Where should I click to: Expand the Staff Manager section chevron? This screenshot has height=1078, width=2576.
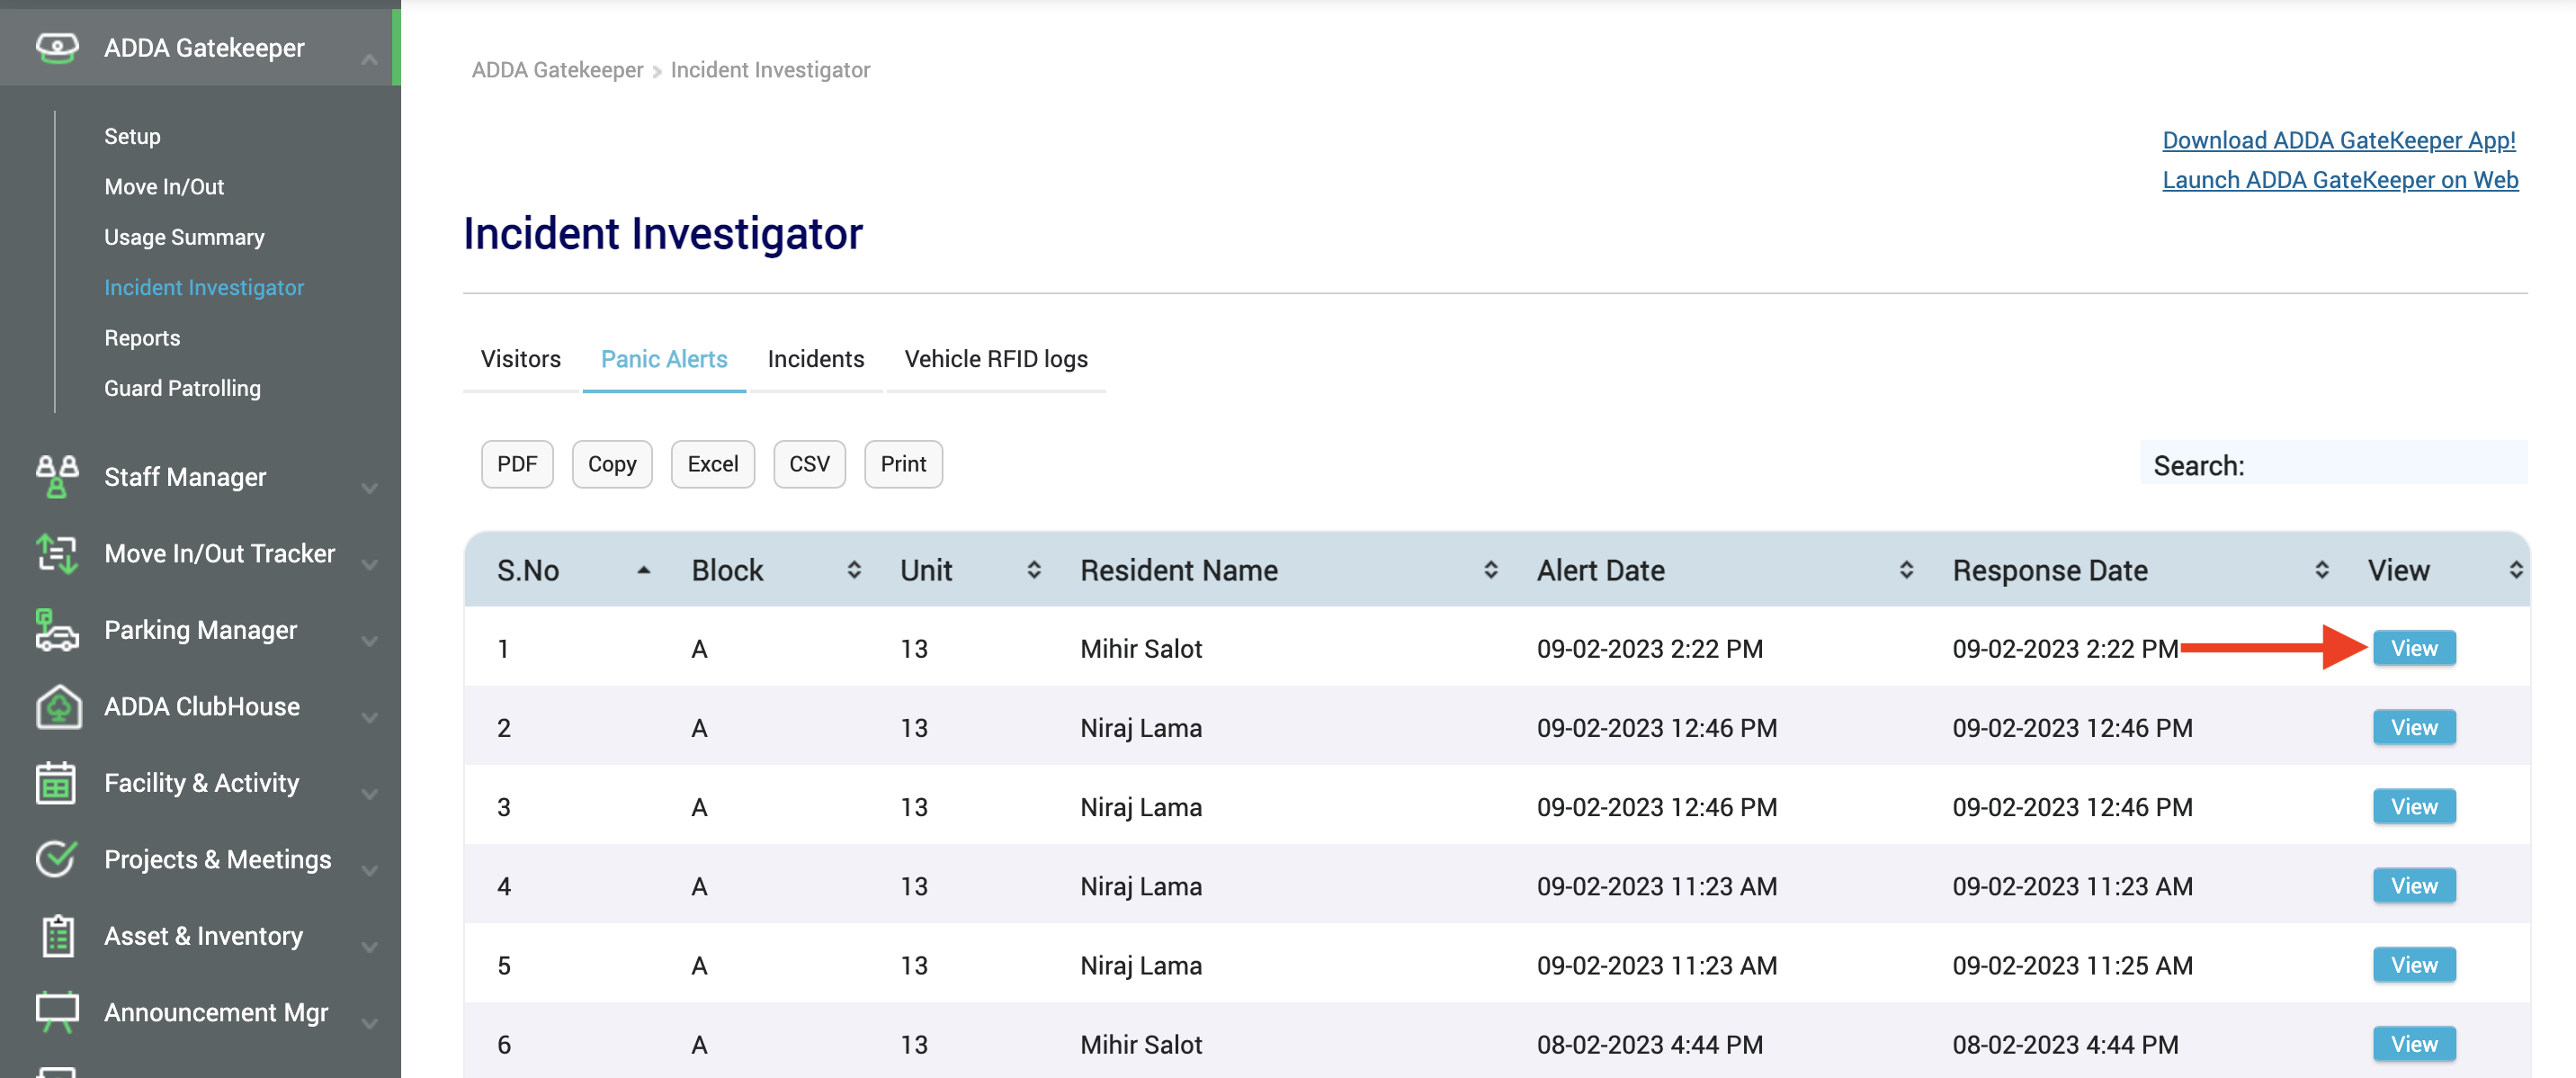point(370,488)
